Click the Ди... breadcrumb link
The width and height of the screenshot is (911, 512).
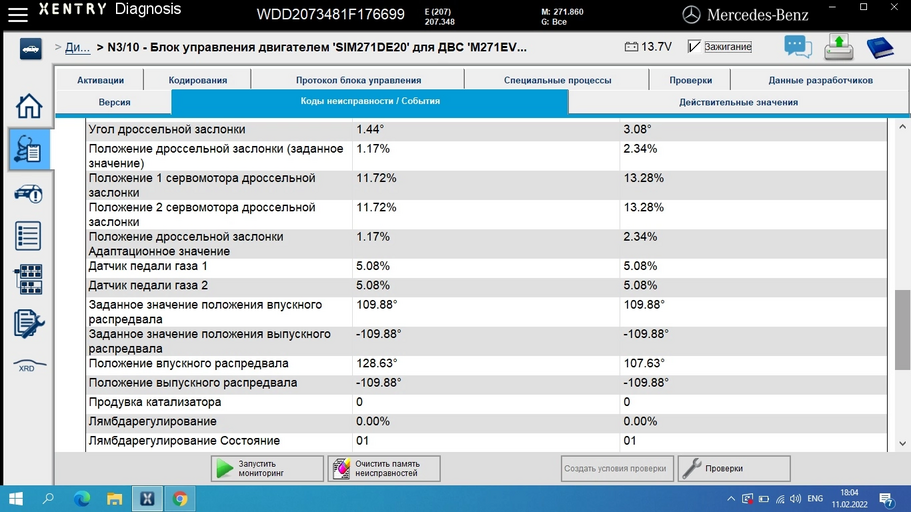pyautogui.click(x=77, y=47)
